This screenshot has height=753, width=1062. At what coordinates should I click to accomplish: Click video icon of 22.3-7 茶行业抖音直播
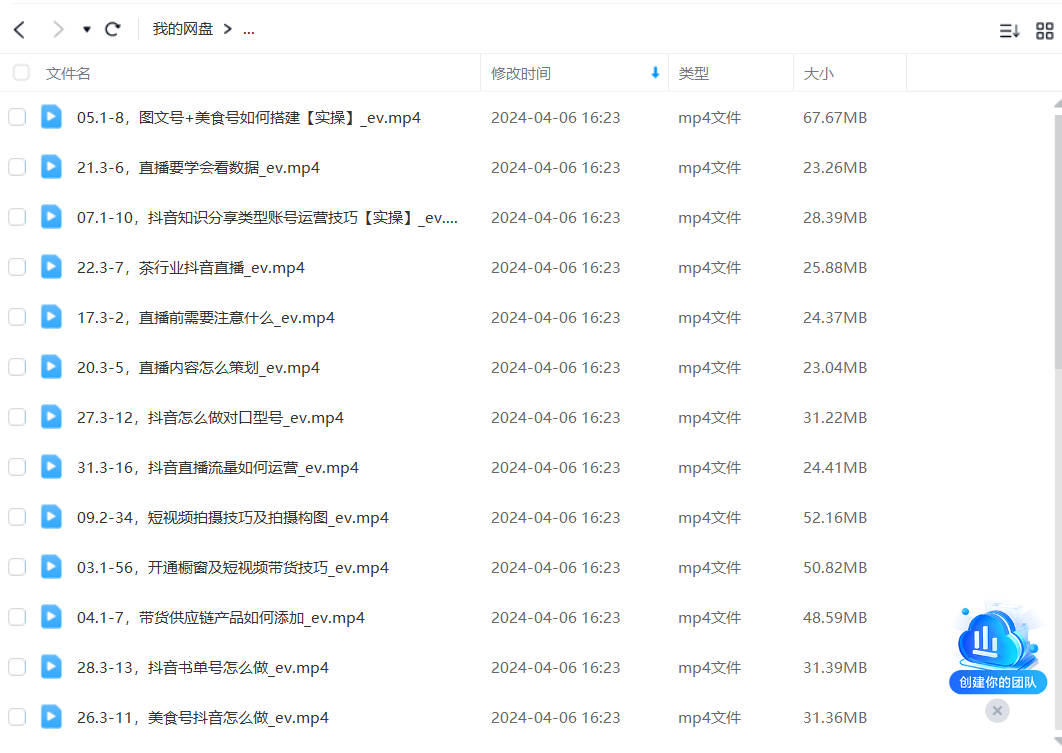(x=51, y=267)
